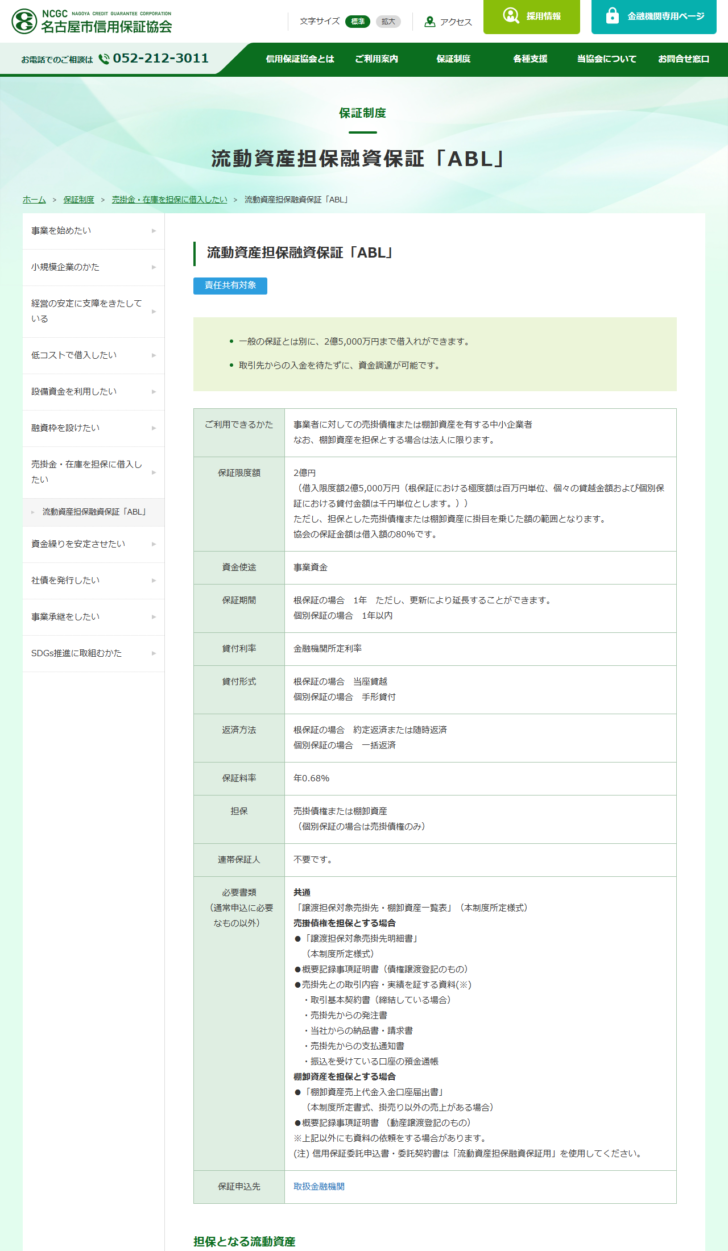The image size is (728, 1251).
Task: Go to ホーム in the breadcrumb
Action: (34, 200)
